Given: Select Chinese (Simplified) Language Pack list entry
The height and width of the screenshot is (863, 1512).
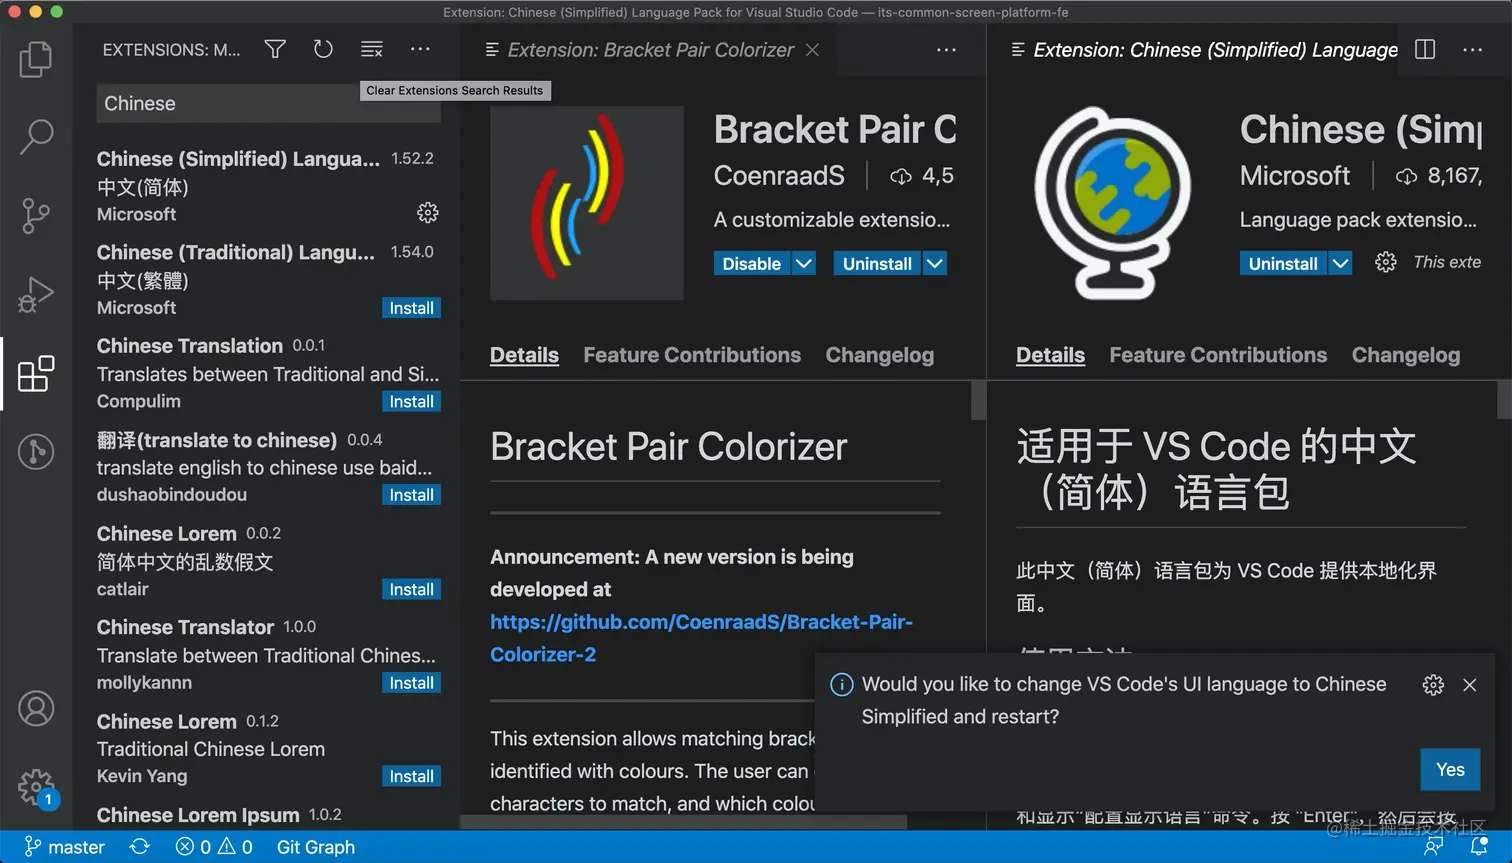Looking at the screenshot, I should [268, 186].
